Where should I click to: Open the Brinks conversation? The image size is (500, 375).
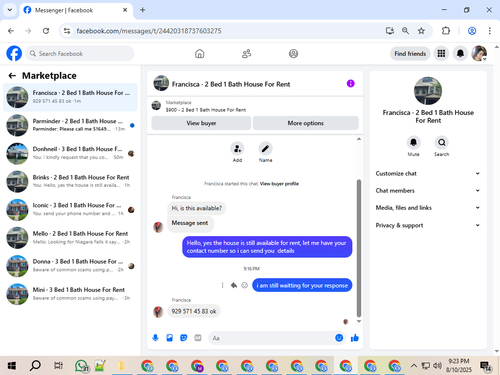pos(70,181)
